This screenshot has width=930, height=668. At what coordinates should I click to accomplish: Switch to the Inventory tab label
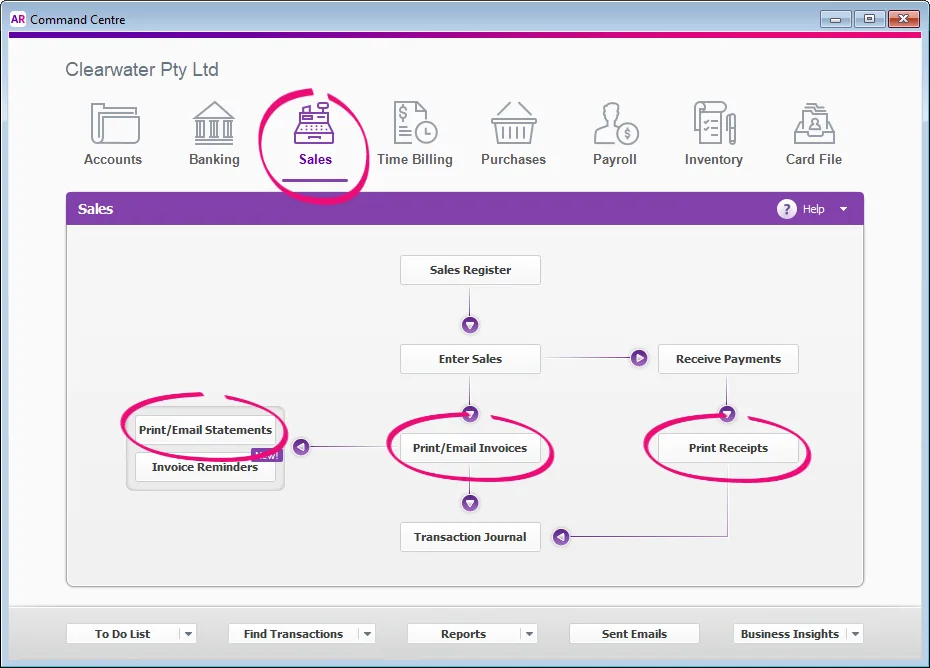click(714, 159)
